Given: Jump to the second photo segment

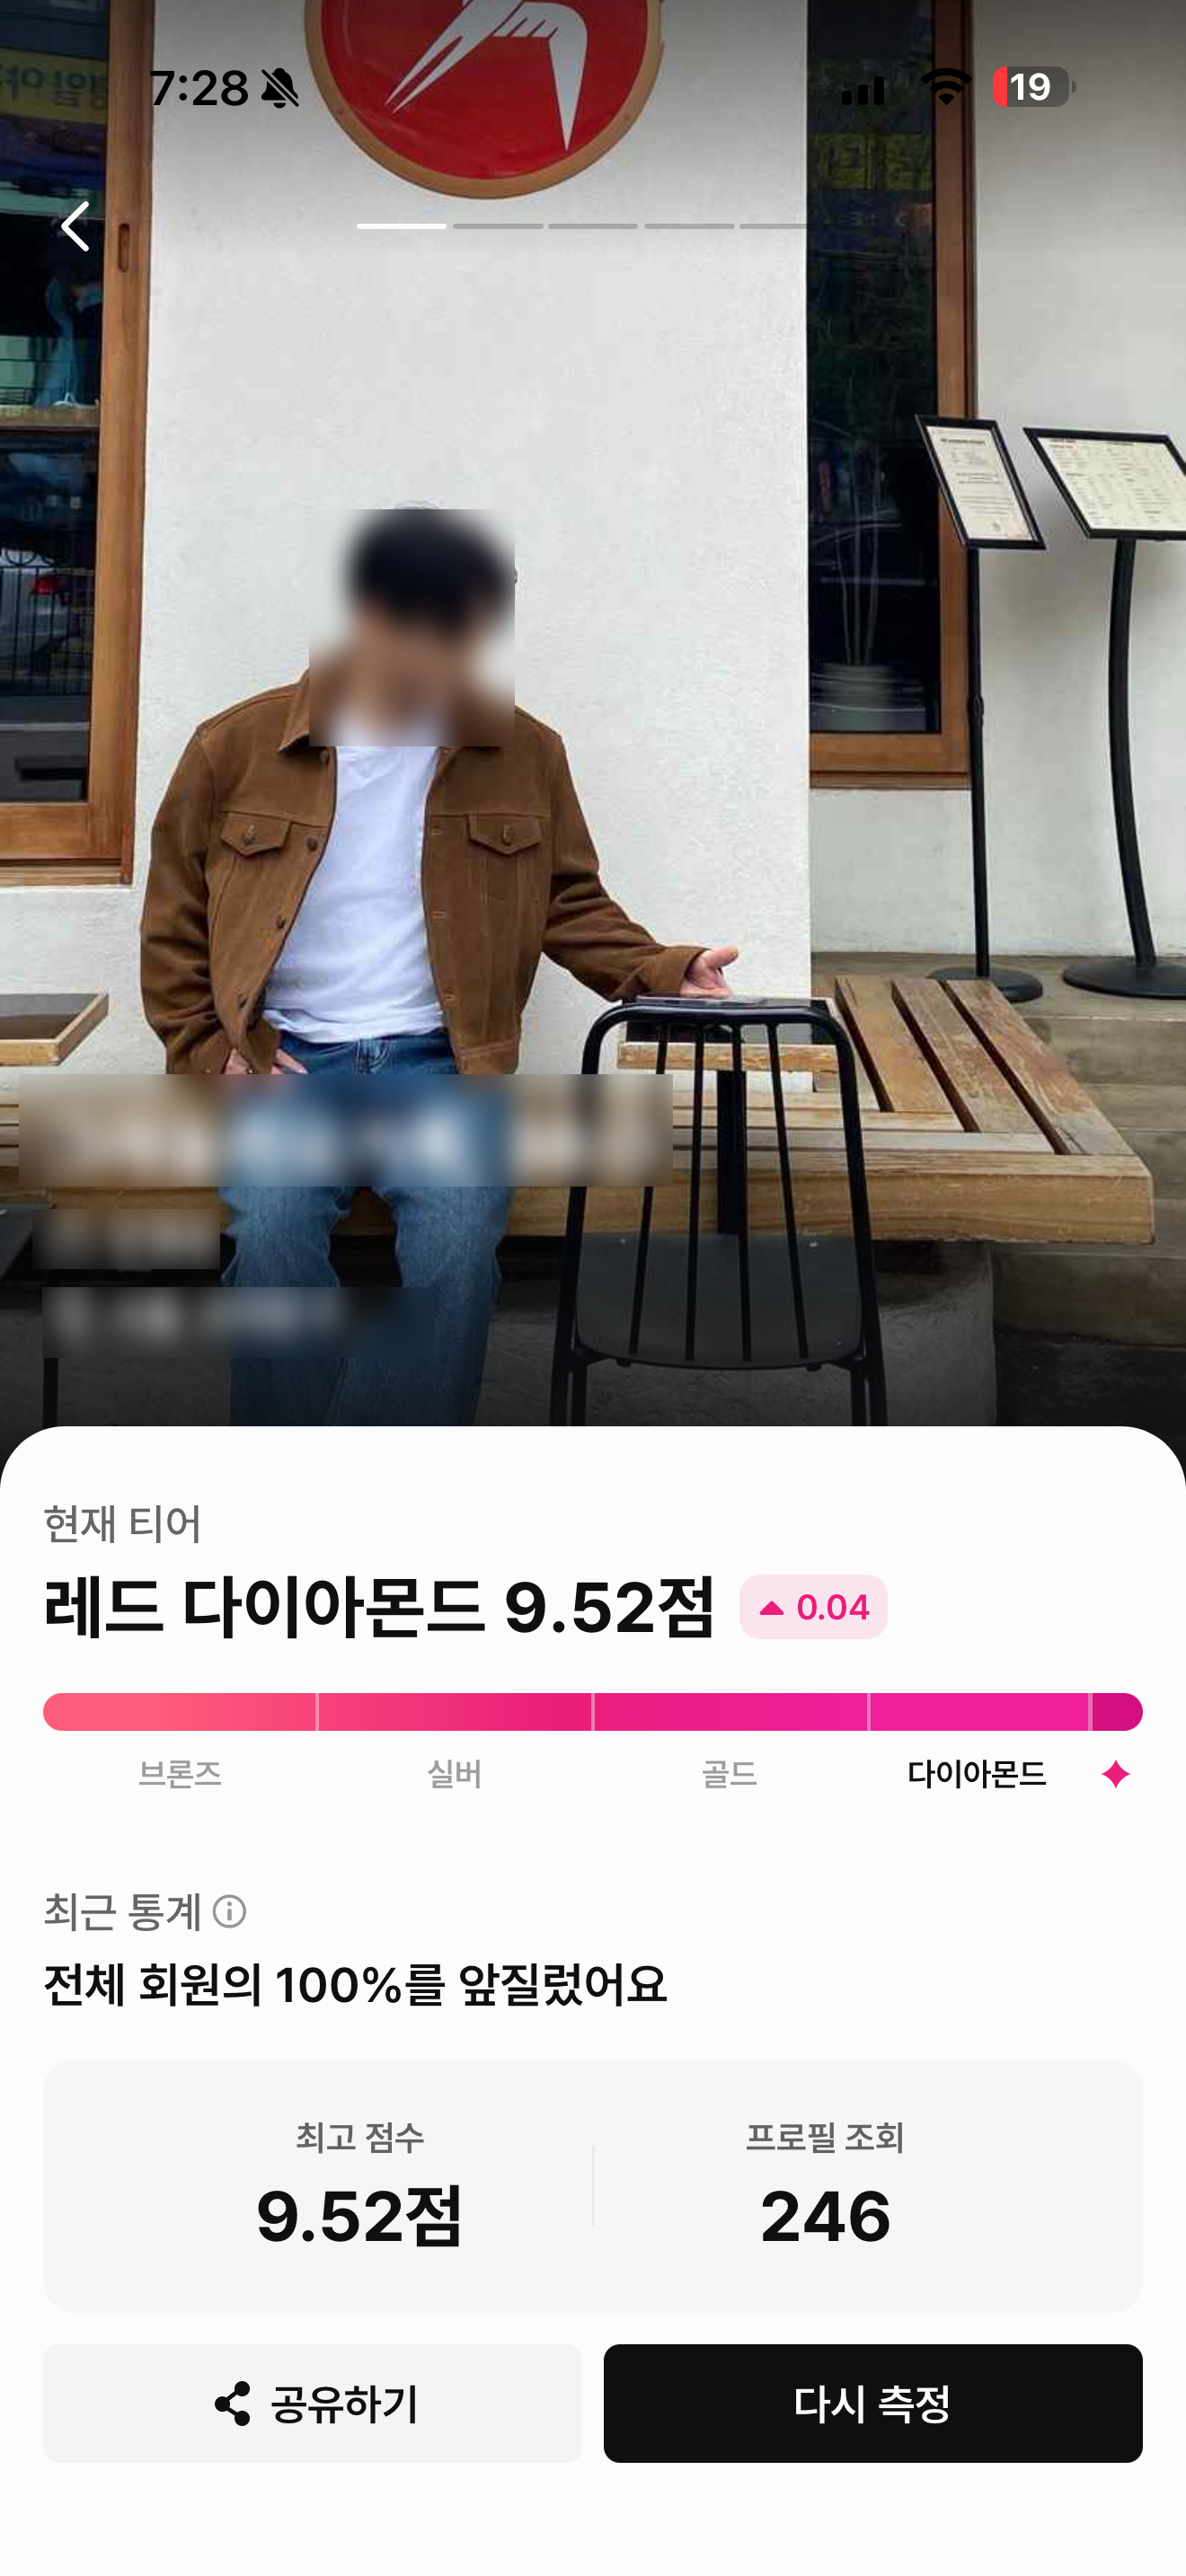Looking at the screenshot, I should (498, 226).
